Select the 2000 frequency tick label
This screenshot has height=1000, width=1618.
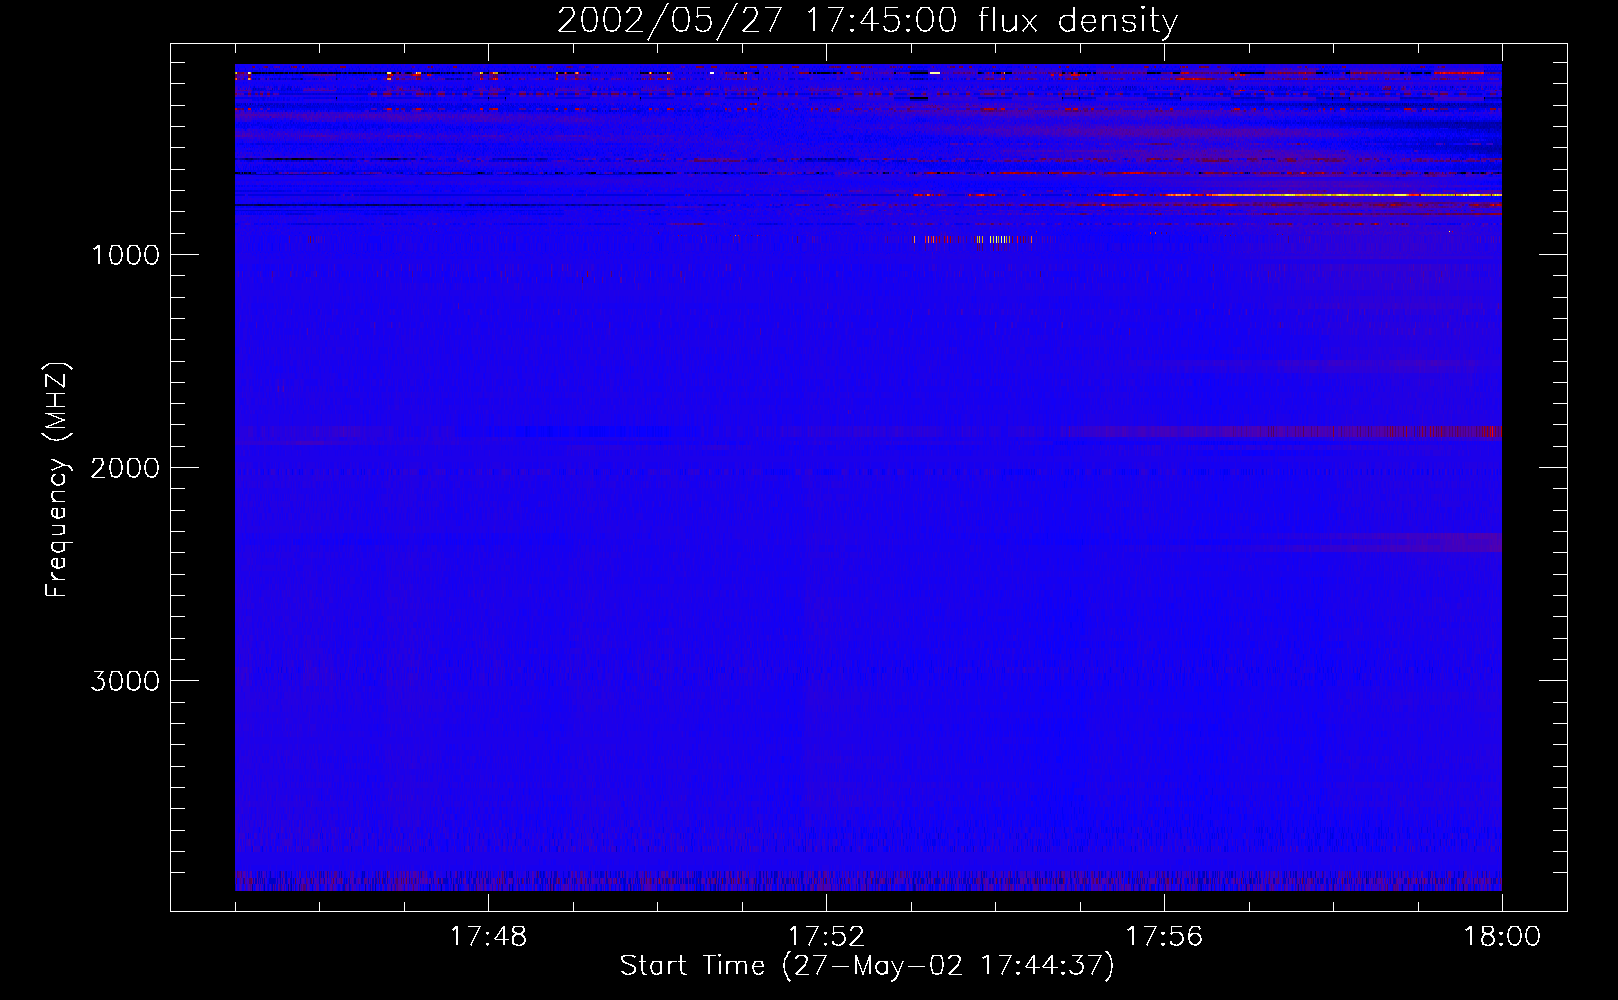pyautogui.click(x=125, y=468)
